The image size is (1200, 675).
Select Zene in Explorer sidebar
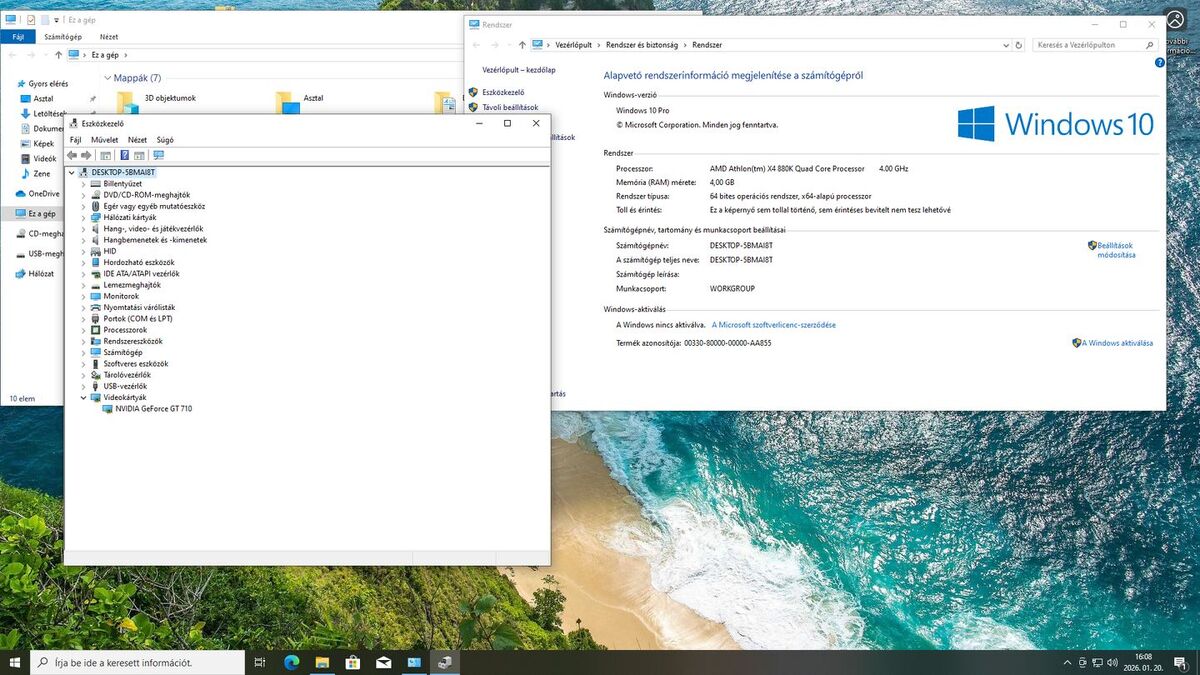(x=35, y=174)
